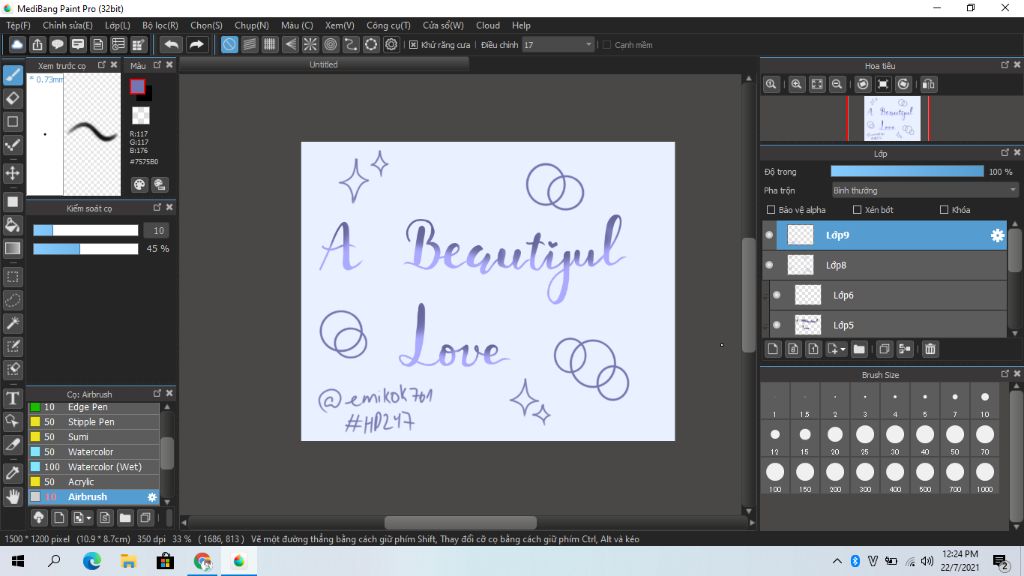Choose brush size 1000 preset
1024x576 pixels.
(x=985, y=476)
